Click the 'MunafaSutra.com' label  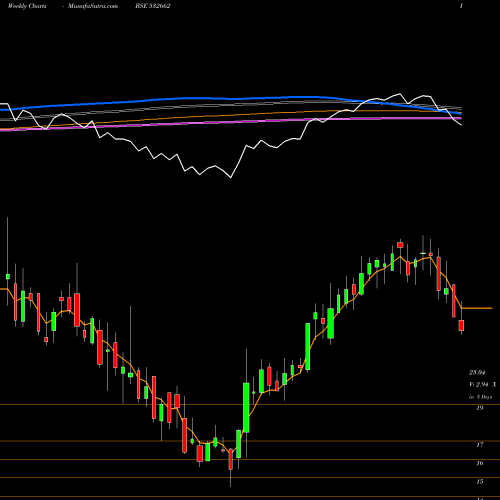click(93, 6)
